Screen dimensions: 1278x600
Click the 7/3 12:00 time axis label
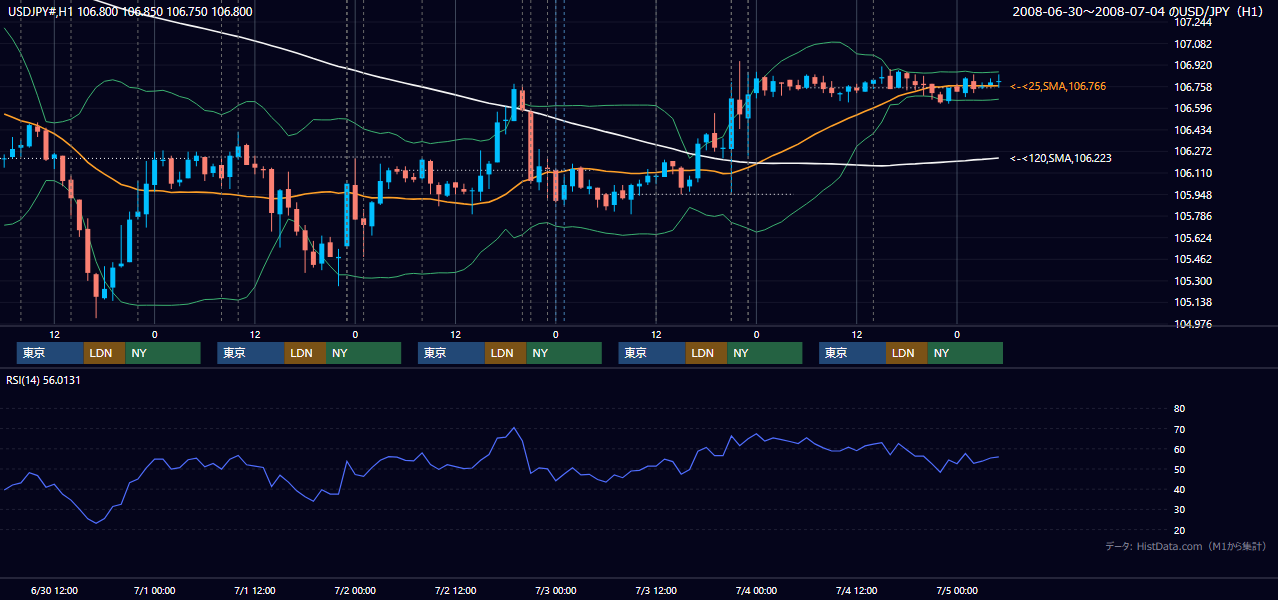[656, 590]
